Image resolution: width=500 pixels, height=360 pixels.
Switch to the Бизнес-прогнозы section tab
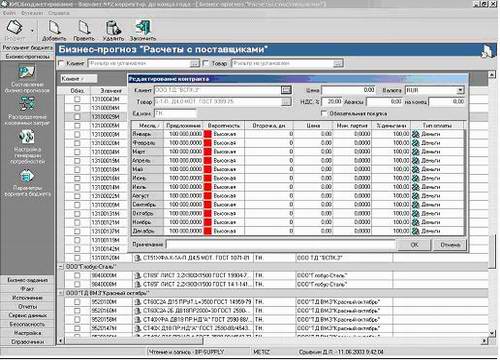pyautogui.click(x=28, y=57)
